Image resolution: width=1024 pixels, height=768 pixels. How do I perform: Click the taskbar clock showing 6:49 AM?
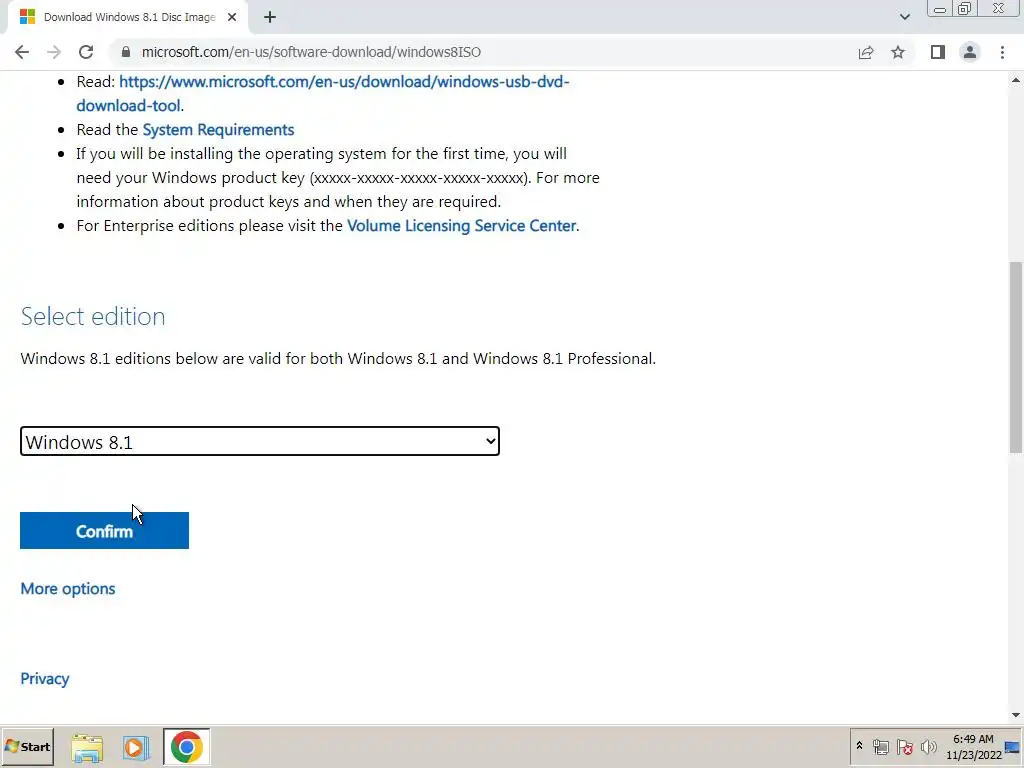973,746
